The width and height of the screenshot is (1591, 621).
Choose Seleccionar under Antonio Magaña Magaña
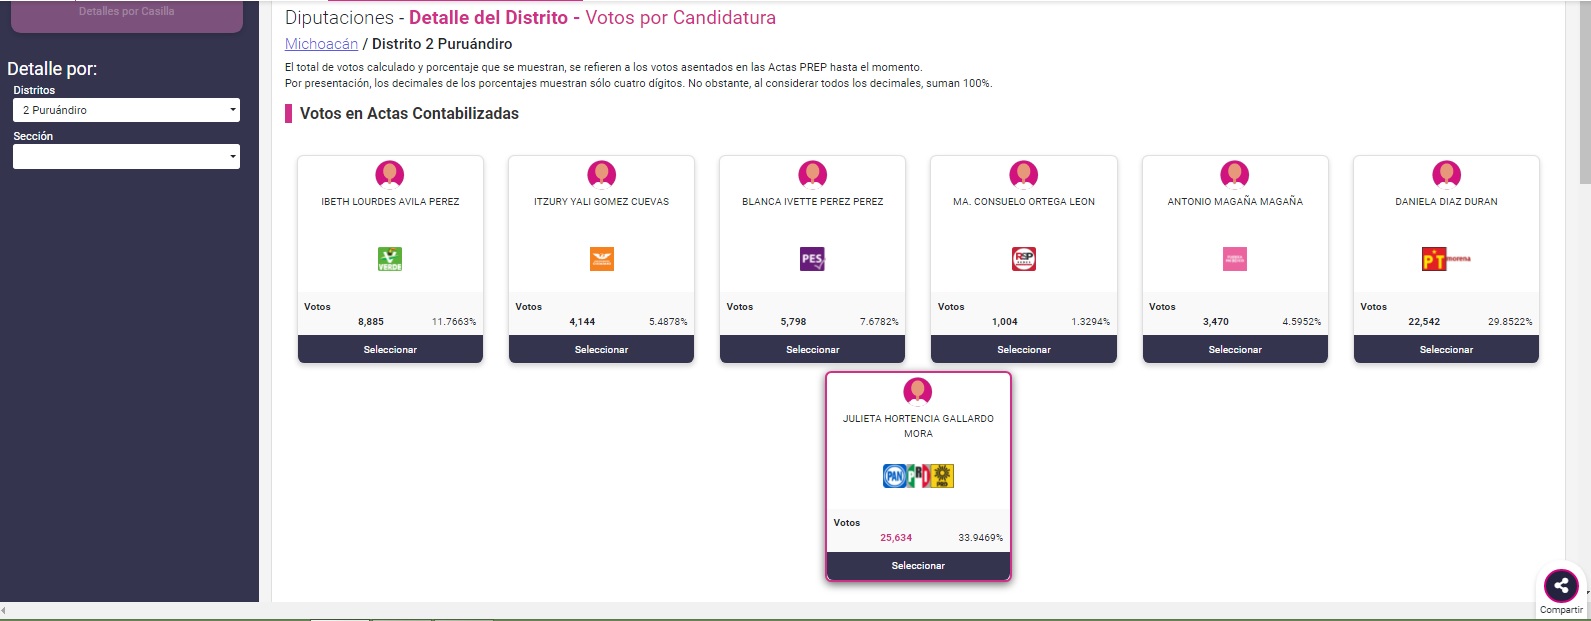click(x=1235, y=349)
